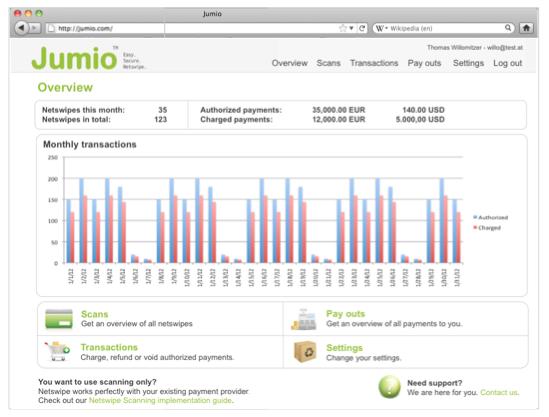Open the Settings menu item
Screen dimensions: 549x417
point(468,63)
